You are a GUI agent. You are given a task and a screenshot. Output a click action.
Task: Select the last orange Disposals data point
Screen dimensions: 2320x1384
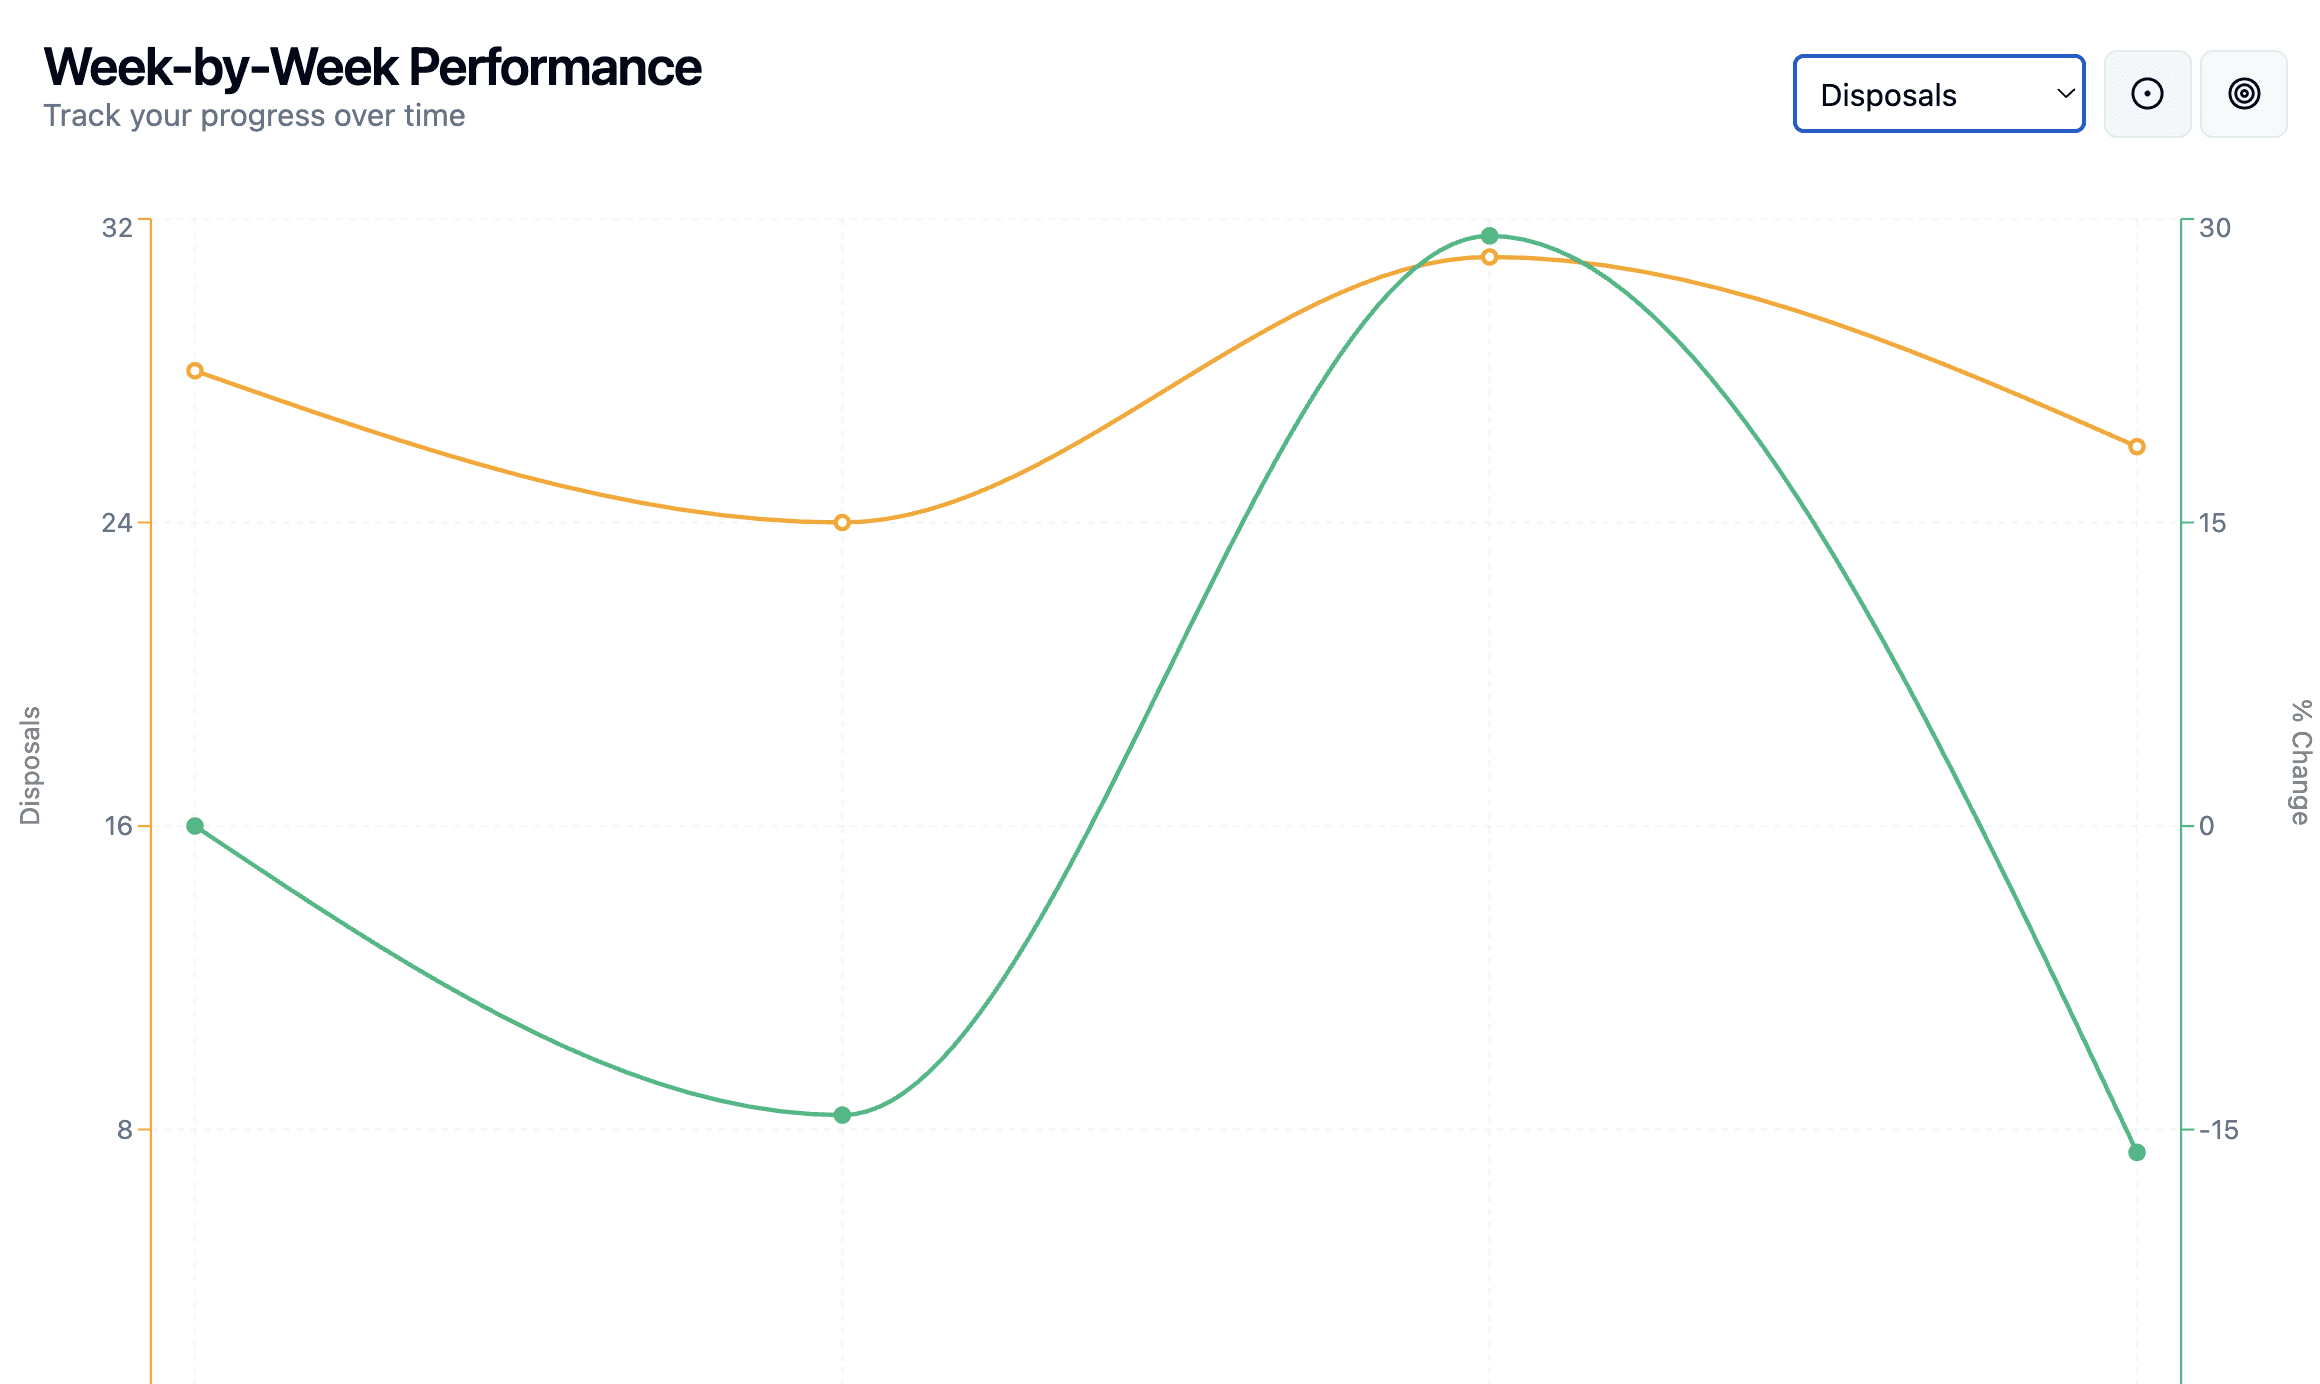2137,447
